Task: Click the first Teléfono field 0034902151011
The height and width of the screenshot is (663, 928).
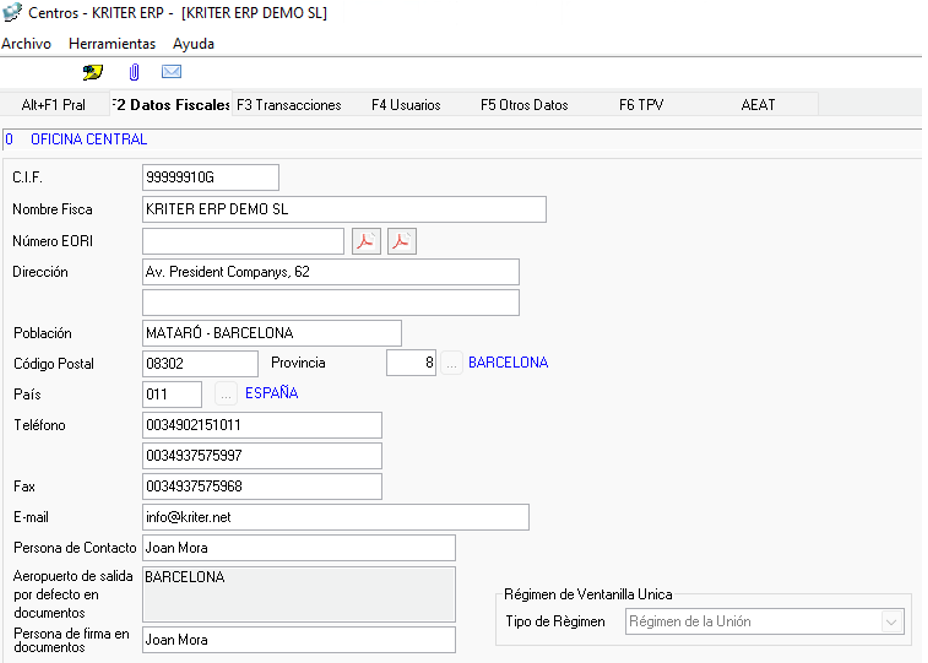Action: coord(262,425)
